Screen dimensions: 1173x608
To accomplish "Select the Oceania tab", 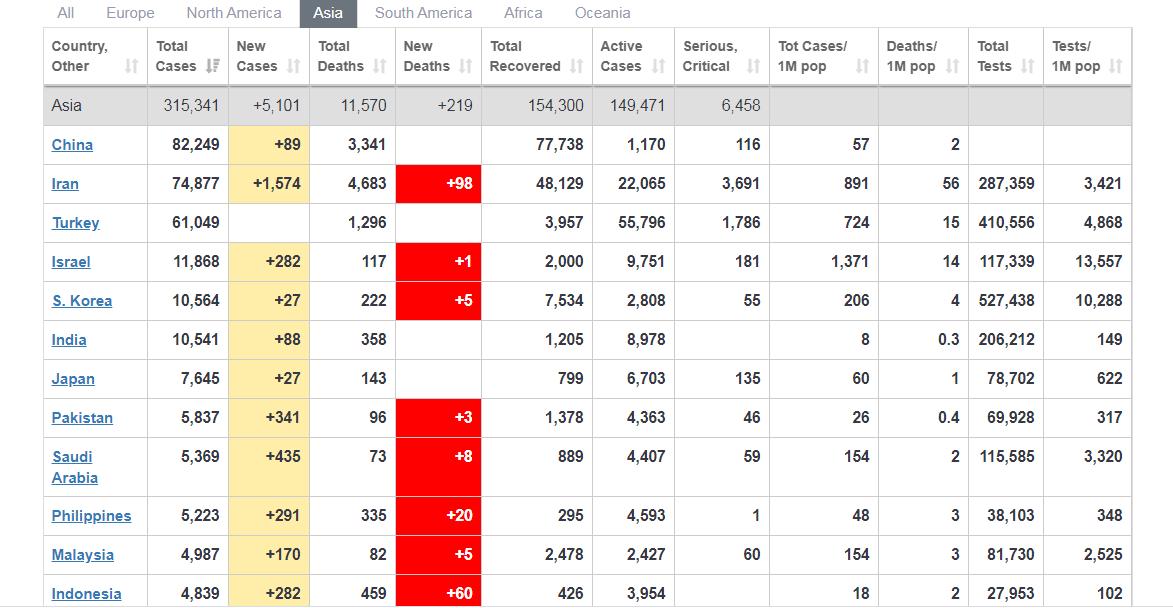I will click(602, 13).
